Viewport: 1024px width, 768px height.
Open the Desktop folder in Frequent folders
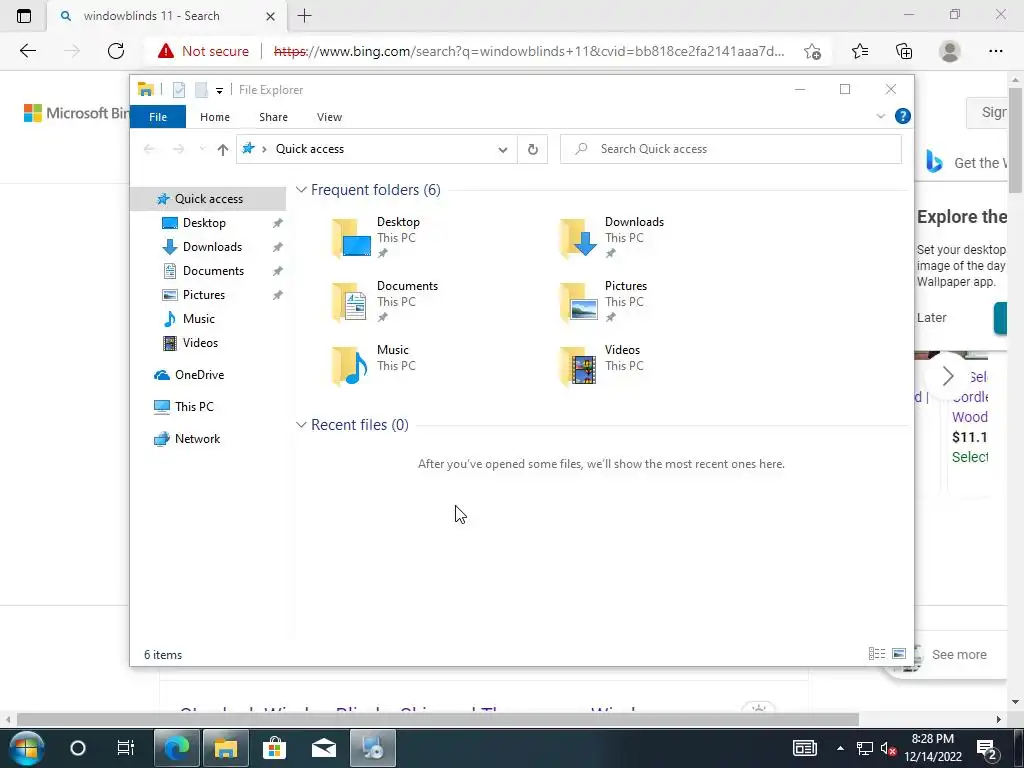click(376, 238)
